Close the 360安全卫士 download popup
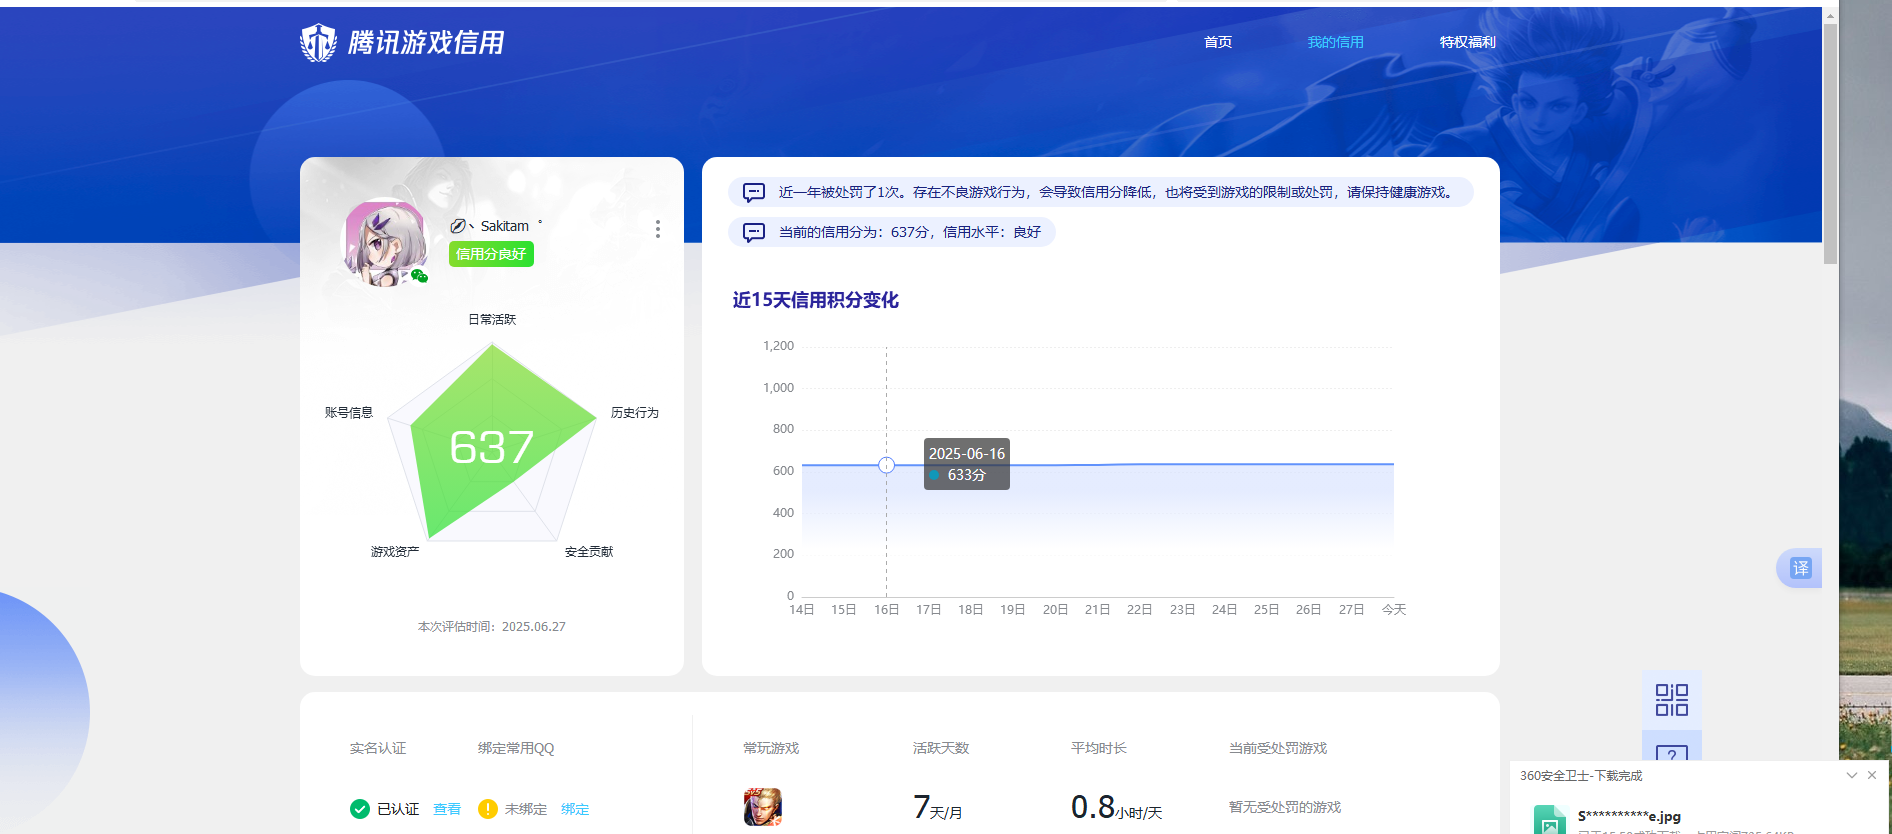The image size is (1892, 834). (x=1872, y=775)
